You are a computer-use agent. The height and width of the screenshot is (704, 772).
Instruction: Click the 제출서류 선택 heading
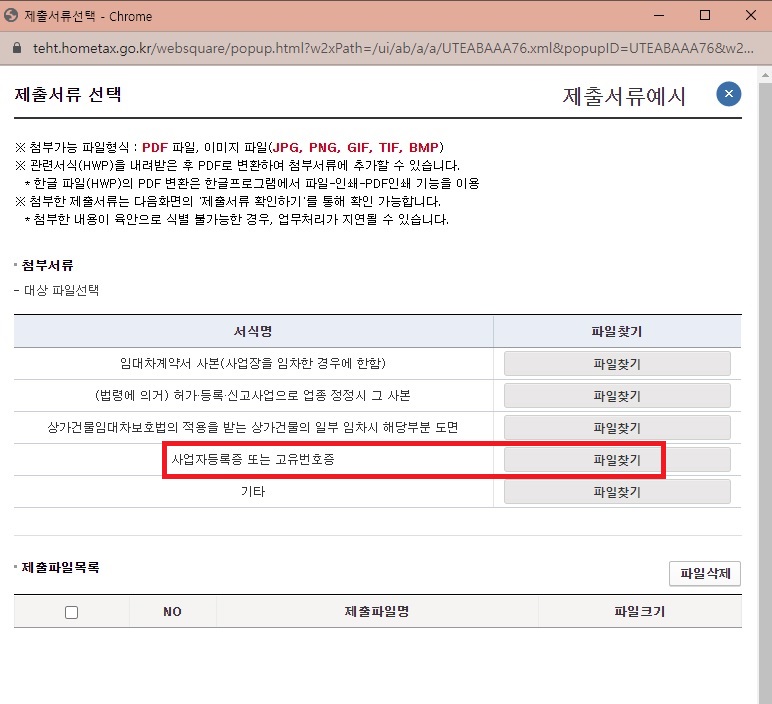[x=68, y=95]
